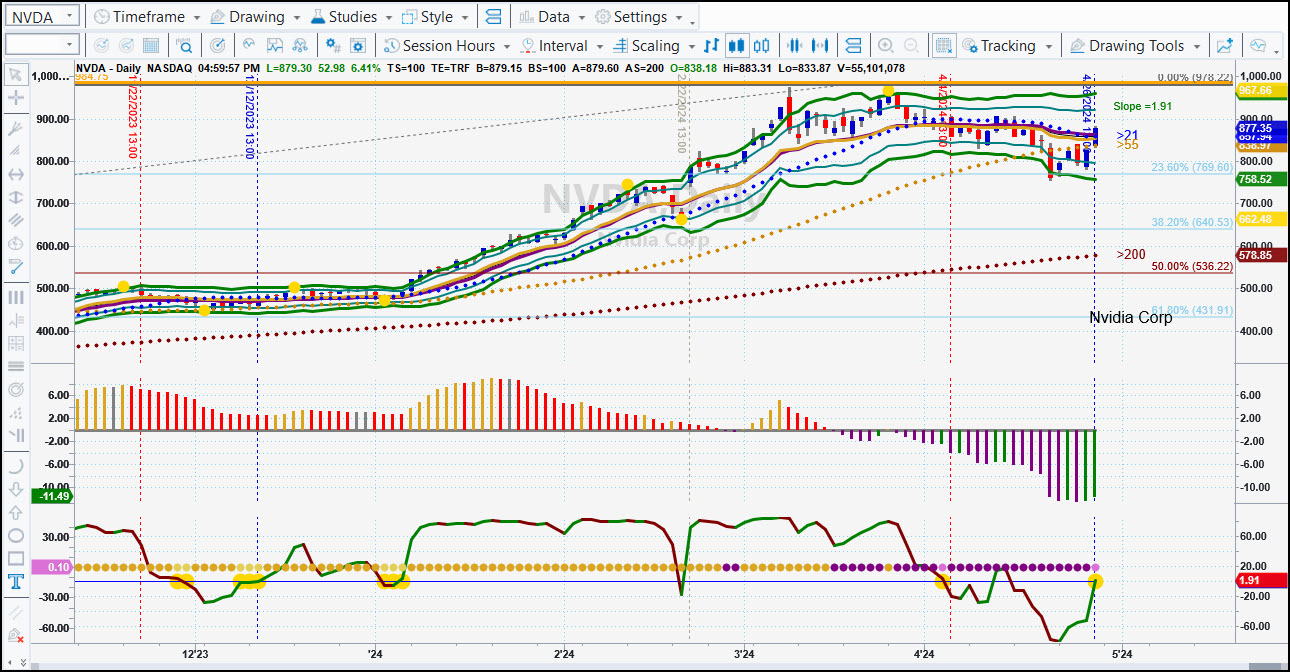Open the Timeframe menu

[147, 17]
